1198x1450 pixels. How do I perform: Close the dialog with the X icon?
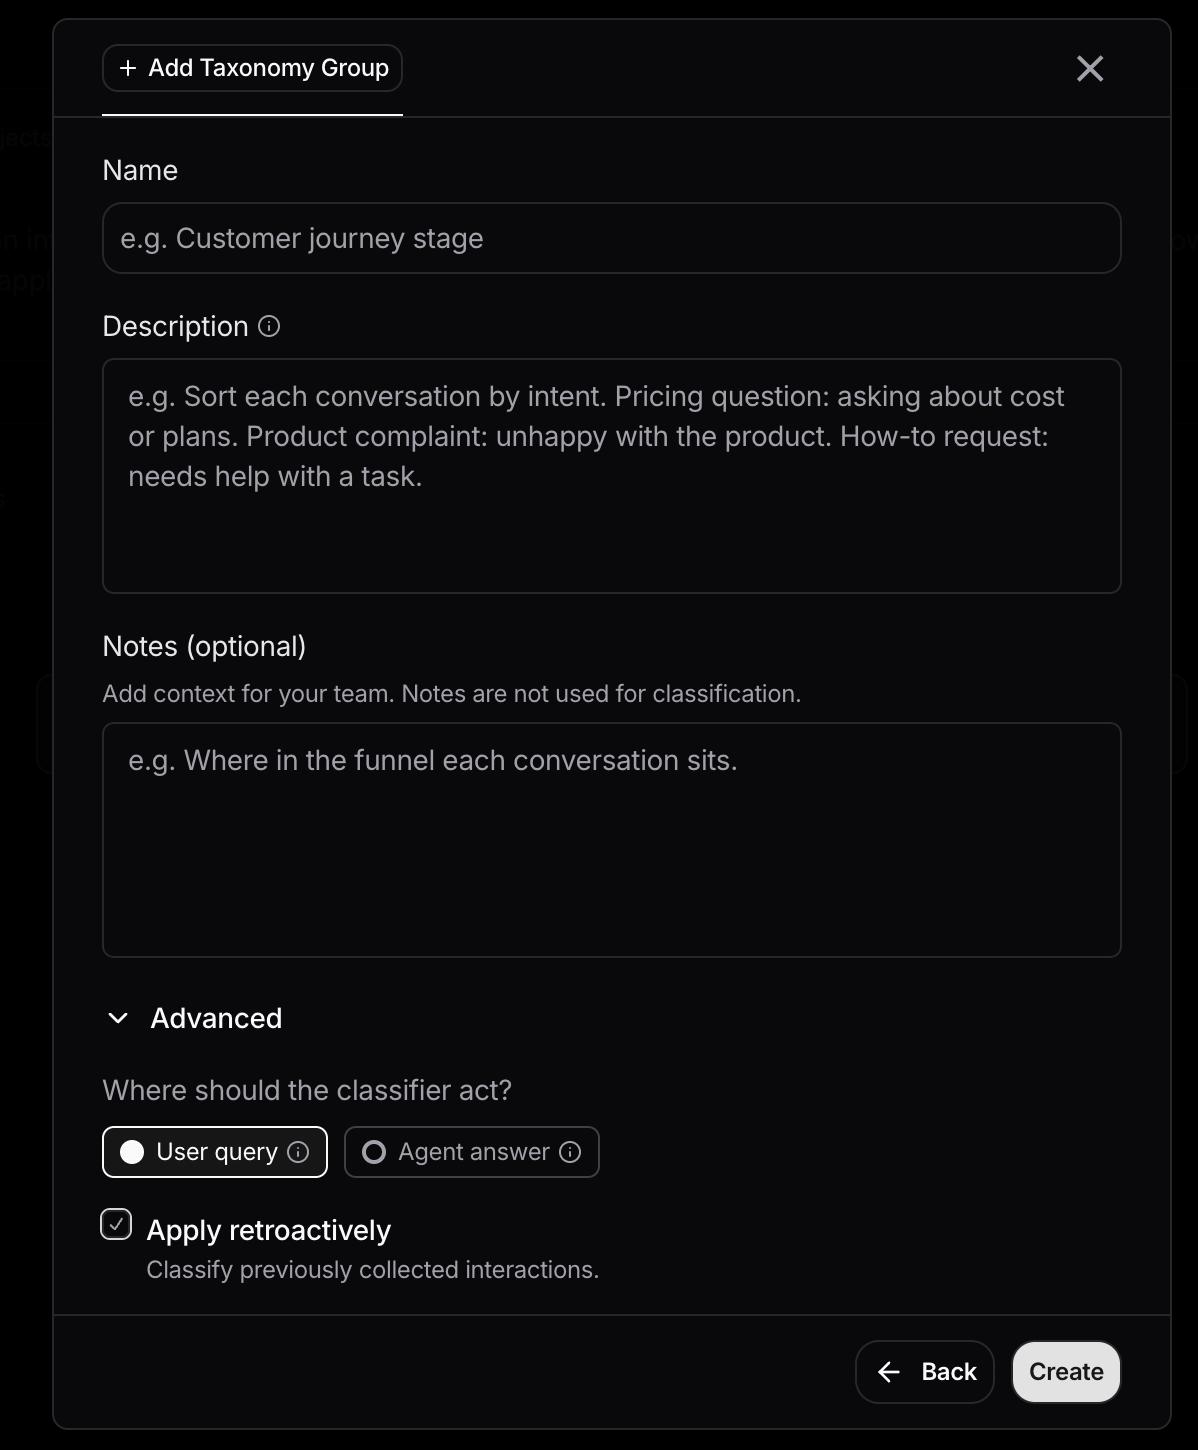(1090, 68)
